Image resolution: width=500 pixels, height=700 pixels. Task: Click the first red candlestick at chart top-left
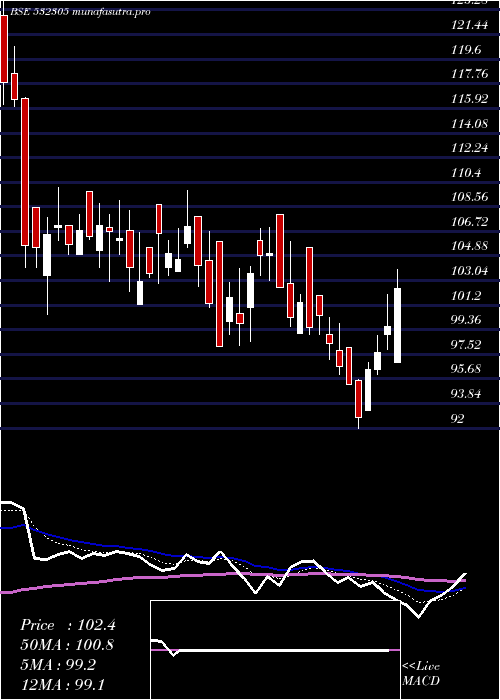[x=4, y=49]
